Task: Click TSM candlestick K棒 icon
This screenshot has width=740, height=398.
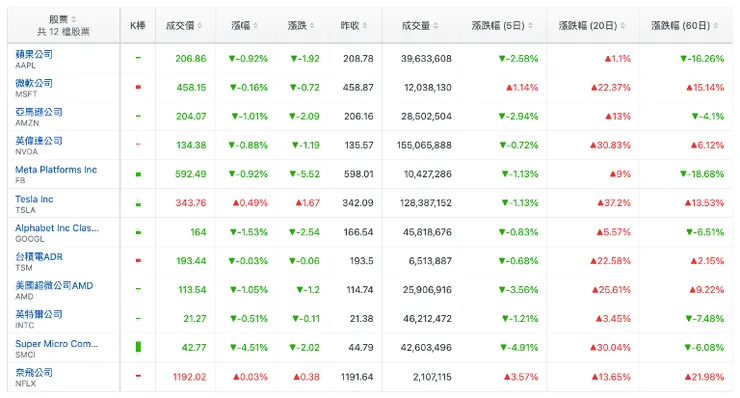Action: tap(138, 261)
